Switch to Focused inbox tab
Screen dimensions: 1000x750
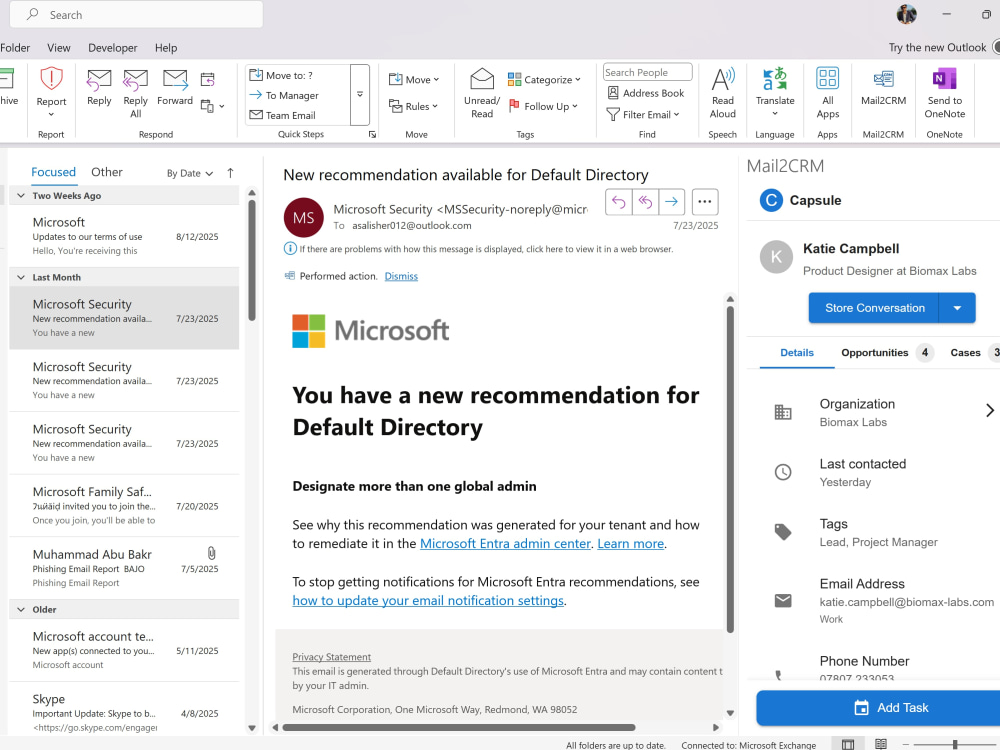(x=54, y=172)
